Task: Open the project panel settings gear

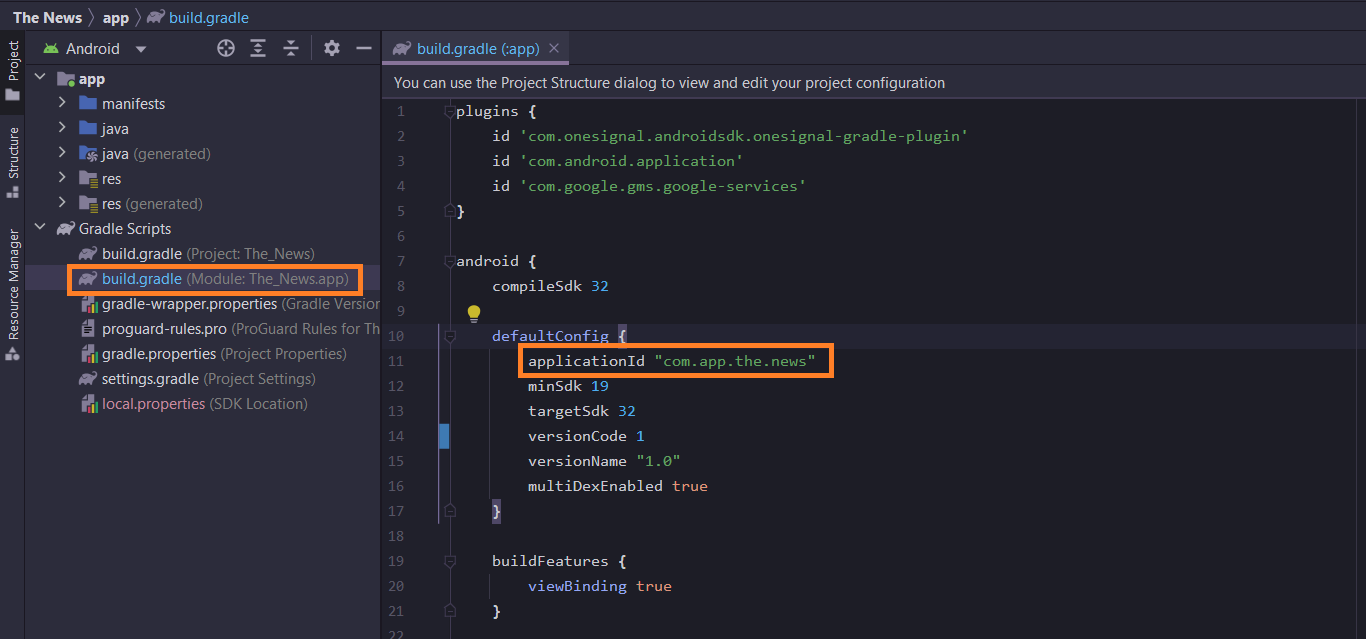Action: pos(332,48)
